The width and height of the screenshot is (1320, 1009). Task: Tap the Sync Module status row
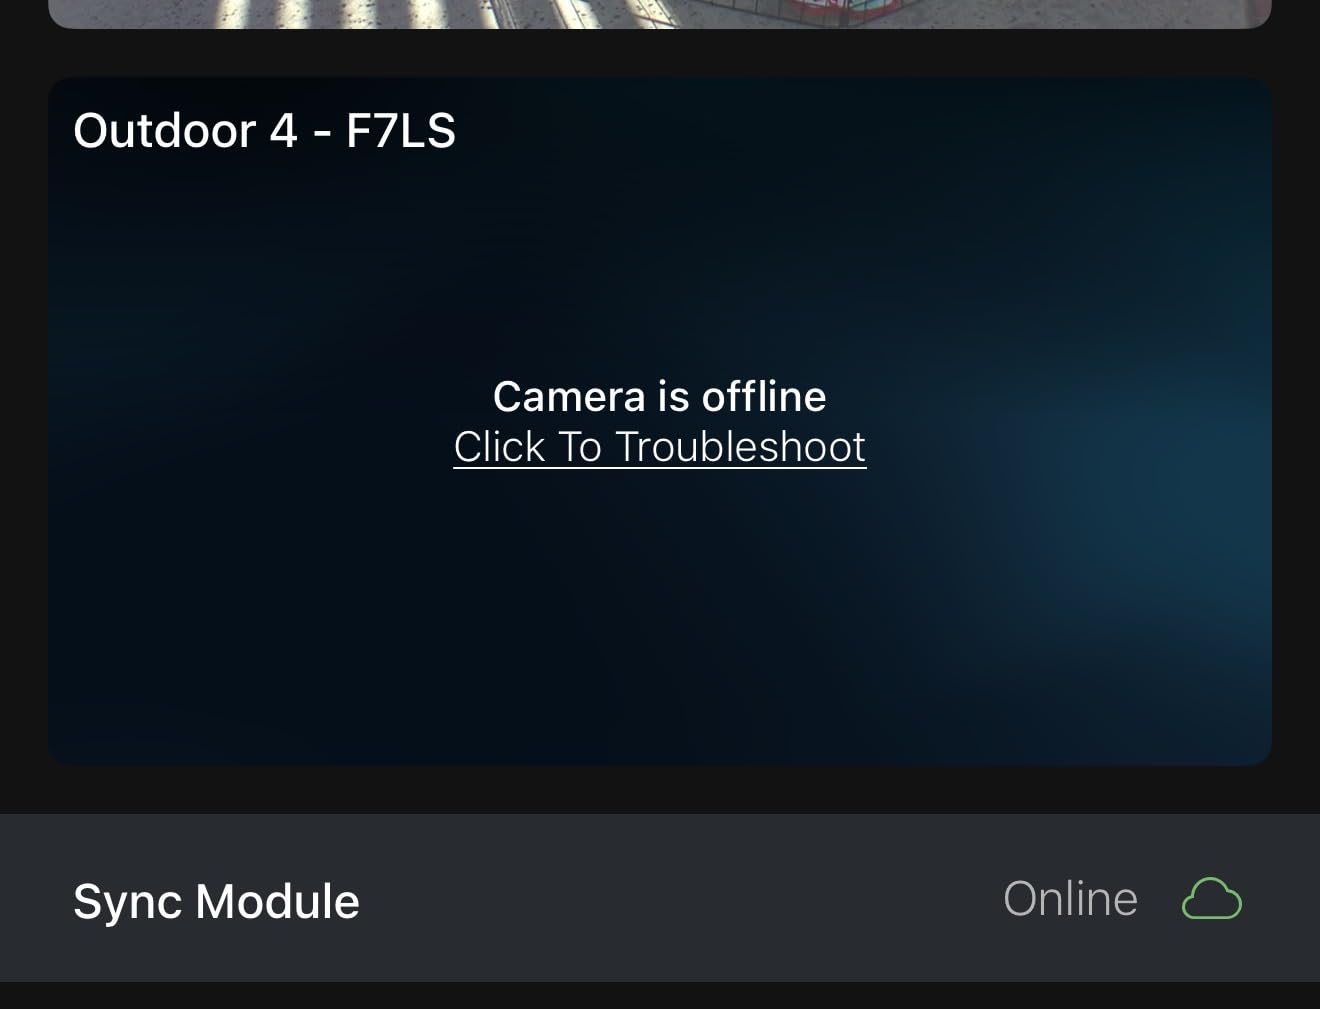660,898
